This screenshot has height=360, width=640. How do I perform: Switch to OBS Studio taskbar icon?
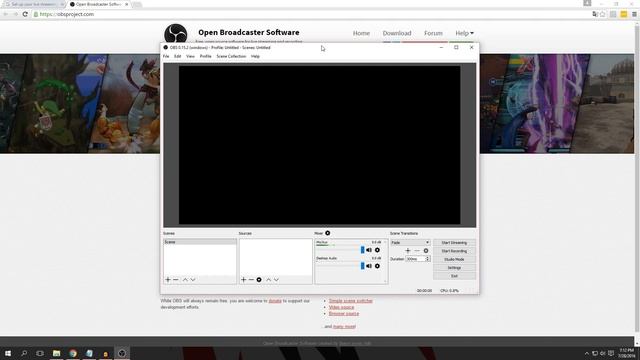pyautogui.click(x=122, y=353)
